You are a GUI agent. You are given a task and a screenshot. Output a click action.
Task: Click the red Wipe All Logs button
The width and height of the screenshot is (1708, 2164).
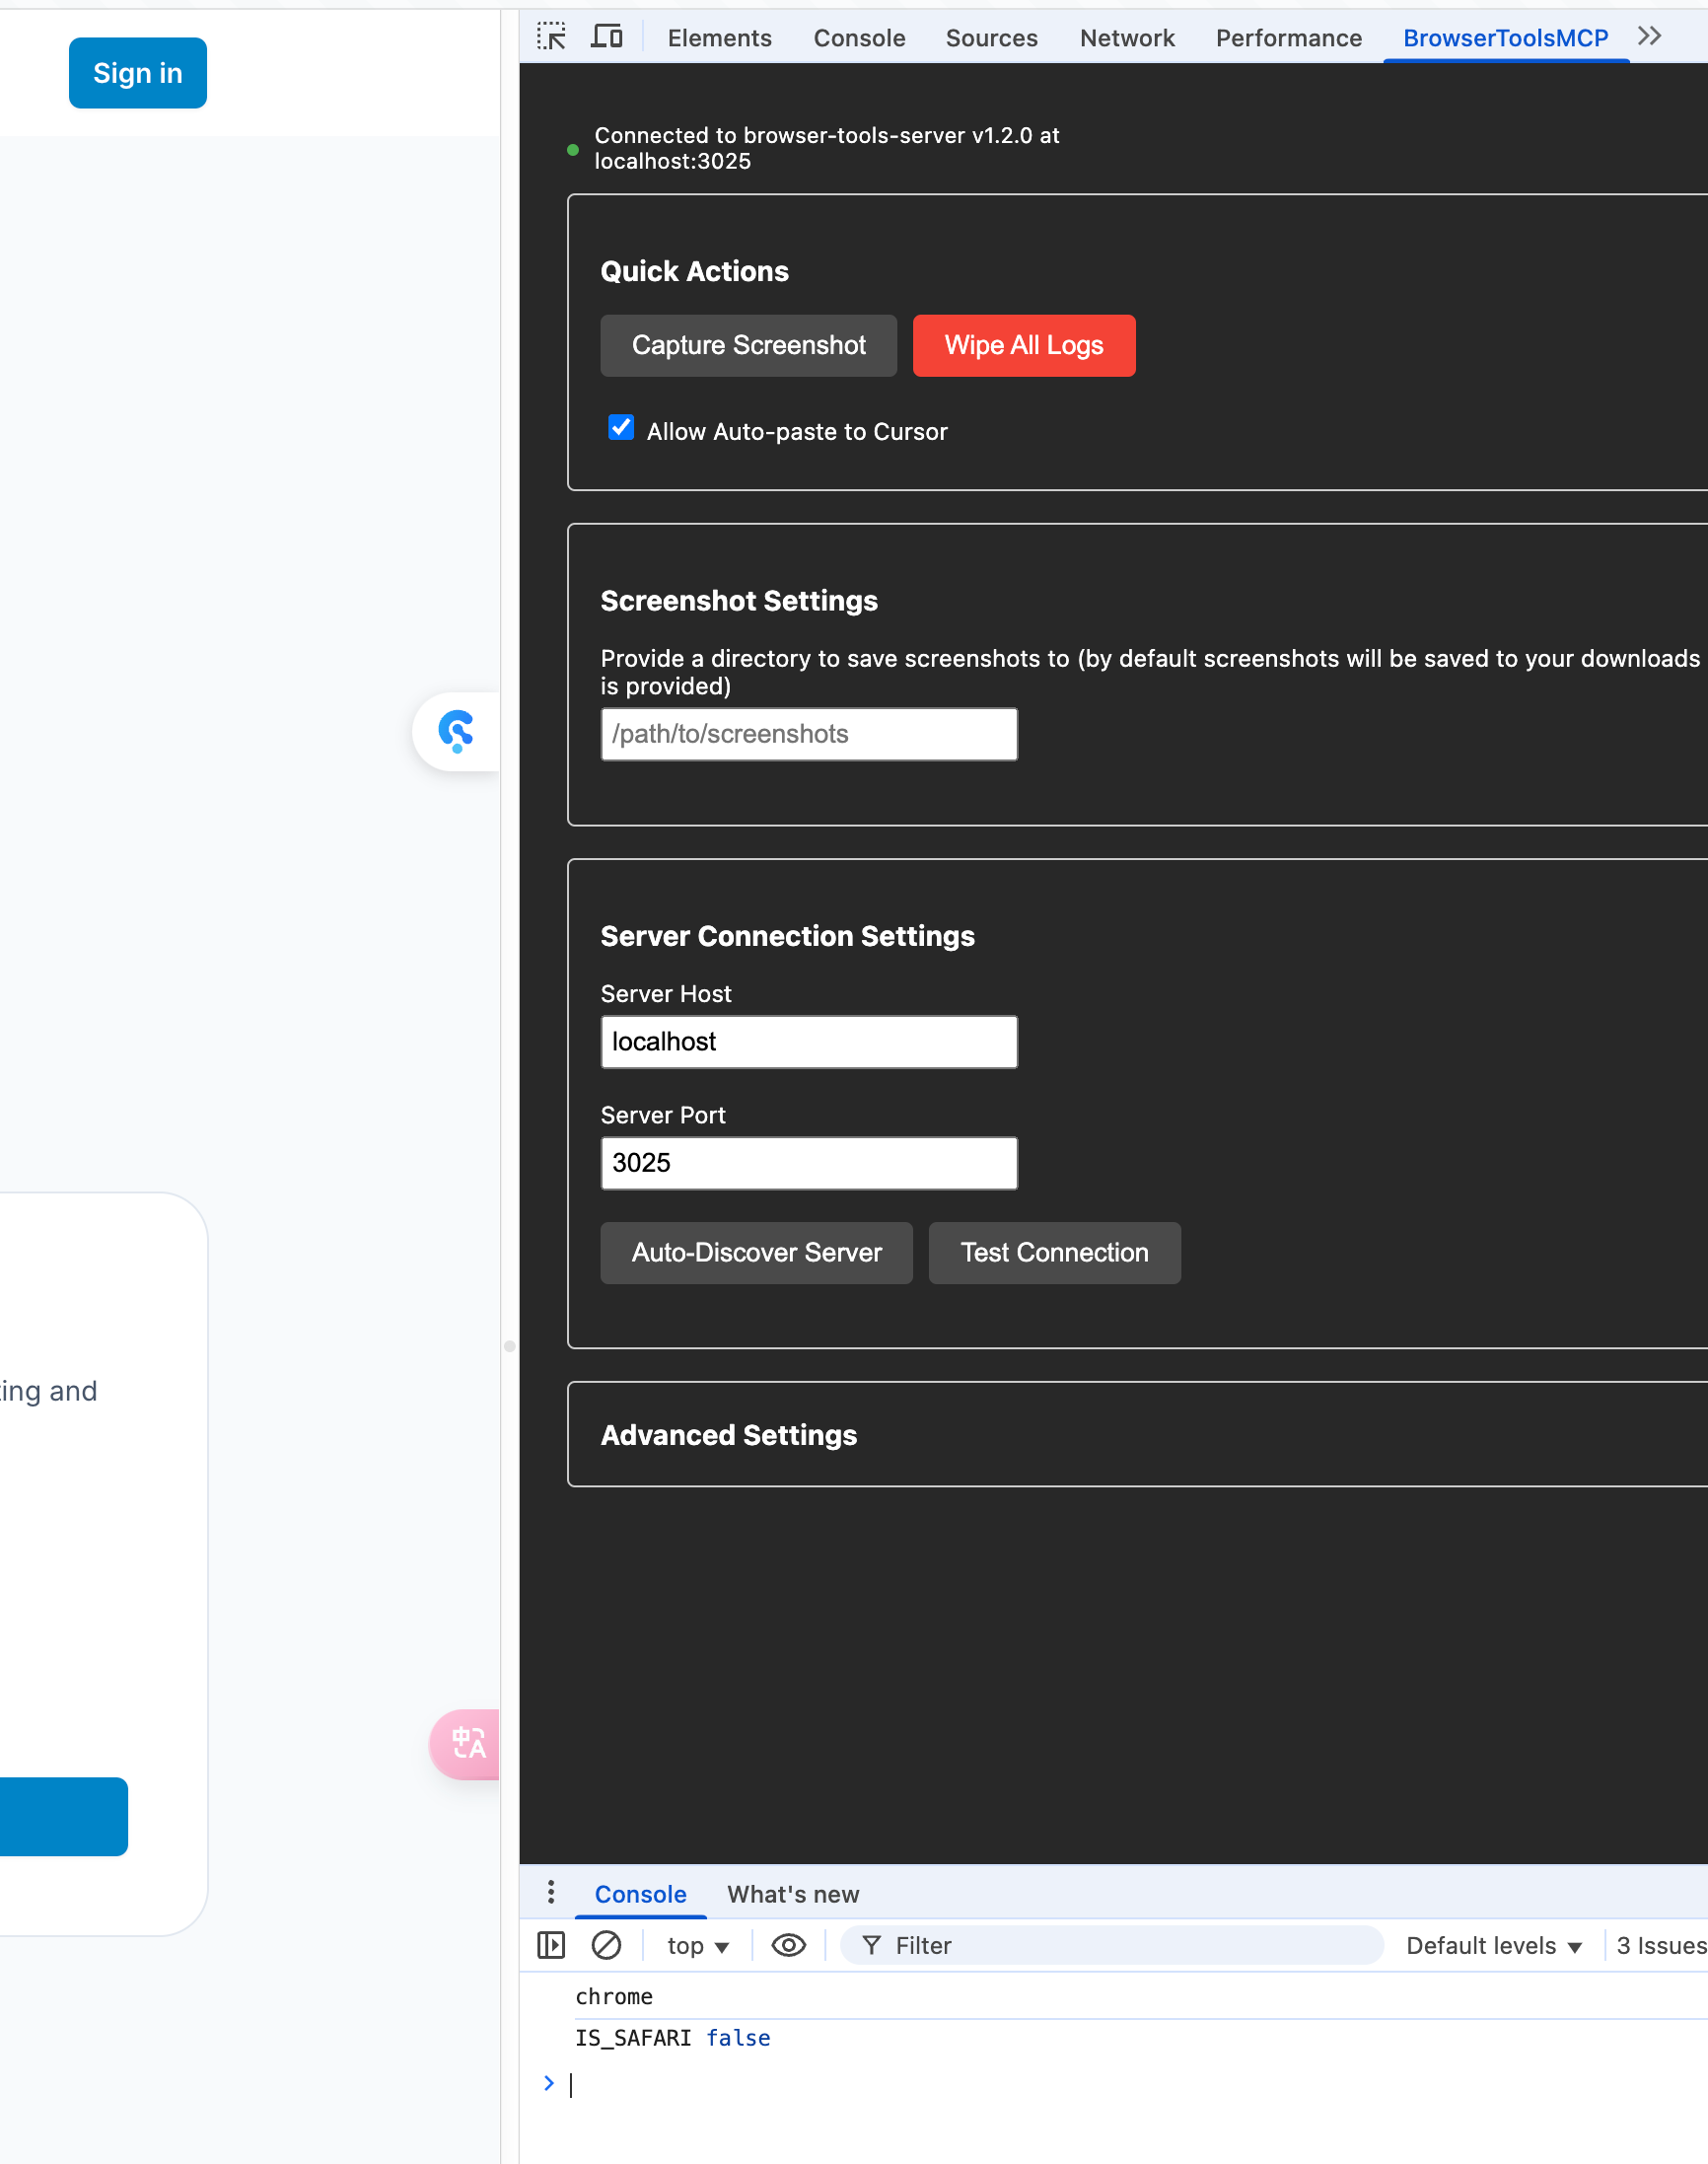coord(1023,345)
